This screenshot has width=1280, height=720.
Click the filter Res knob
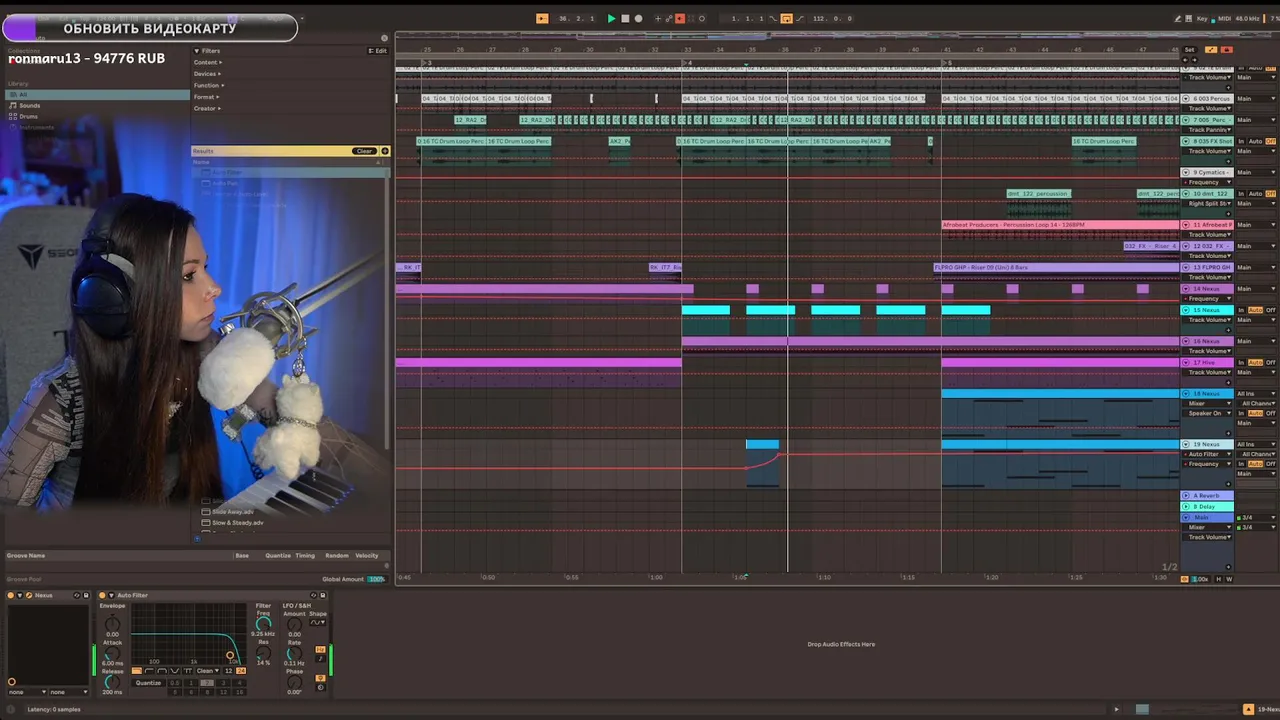click(263, 653)
